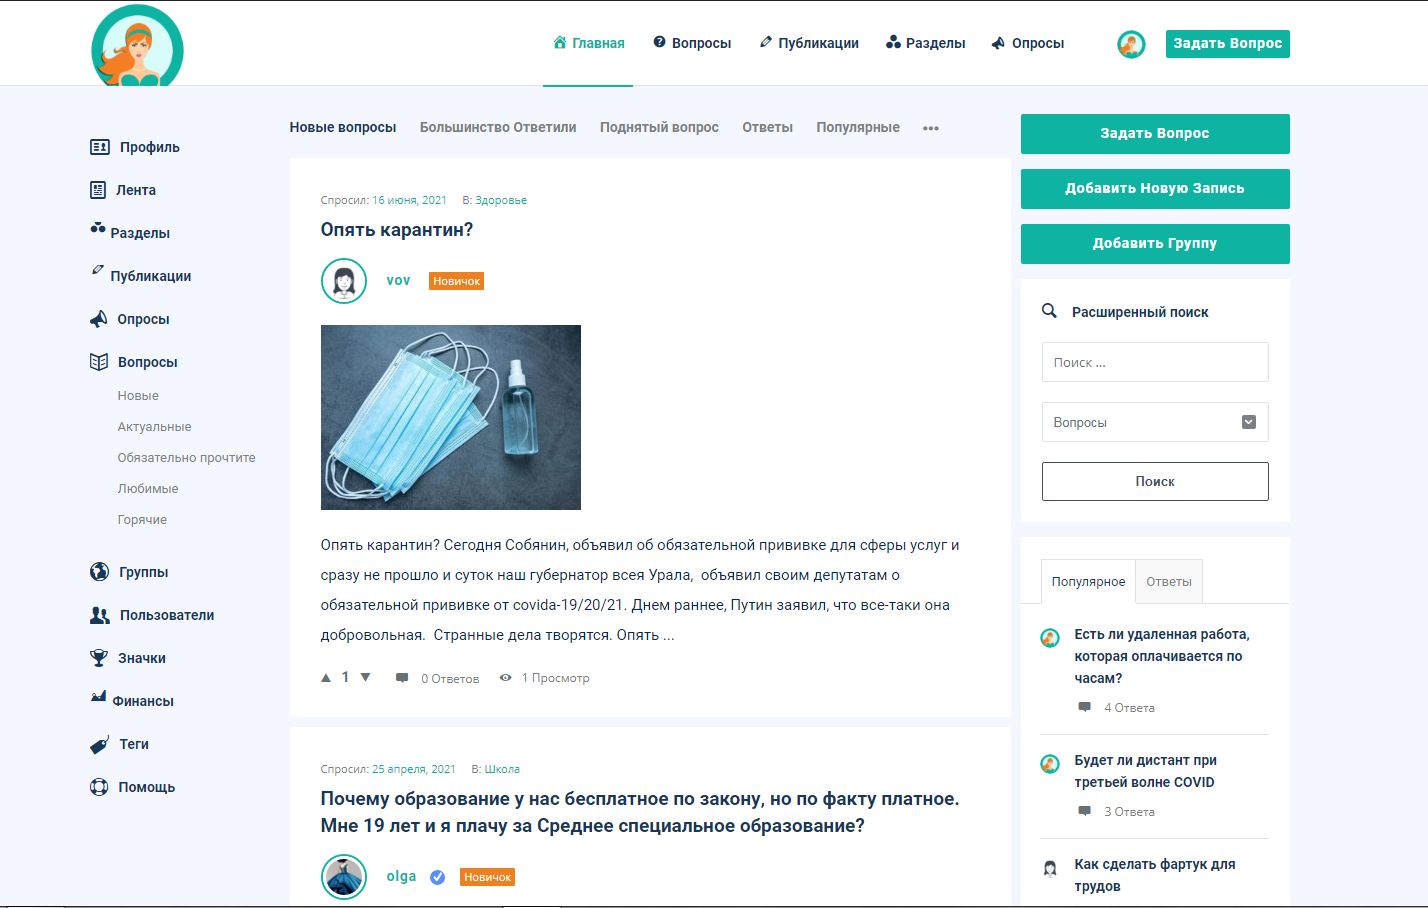
Task: Click the magnifier icon beside Расширенный поиск
Action: [1049, 311]
